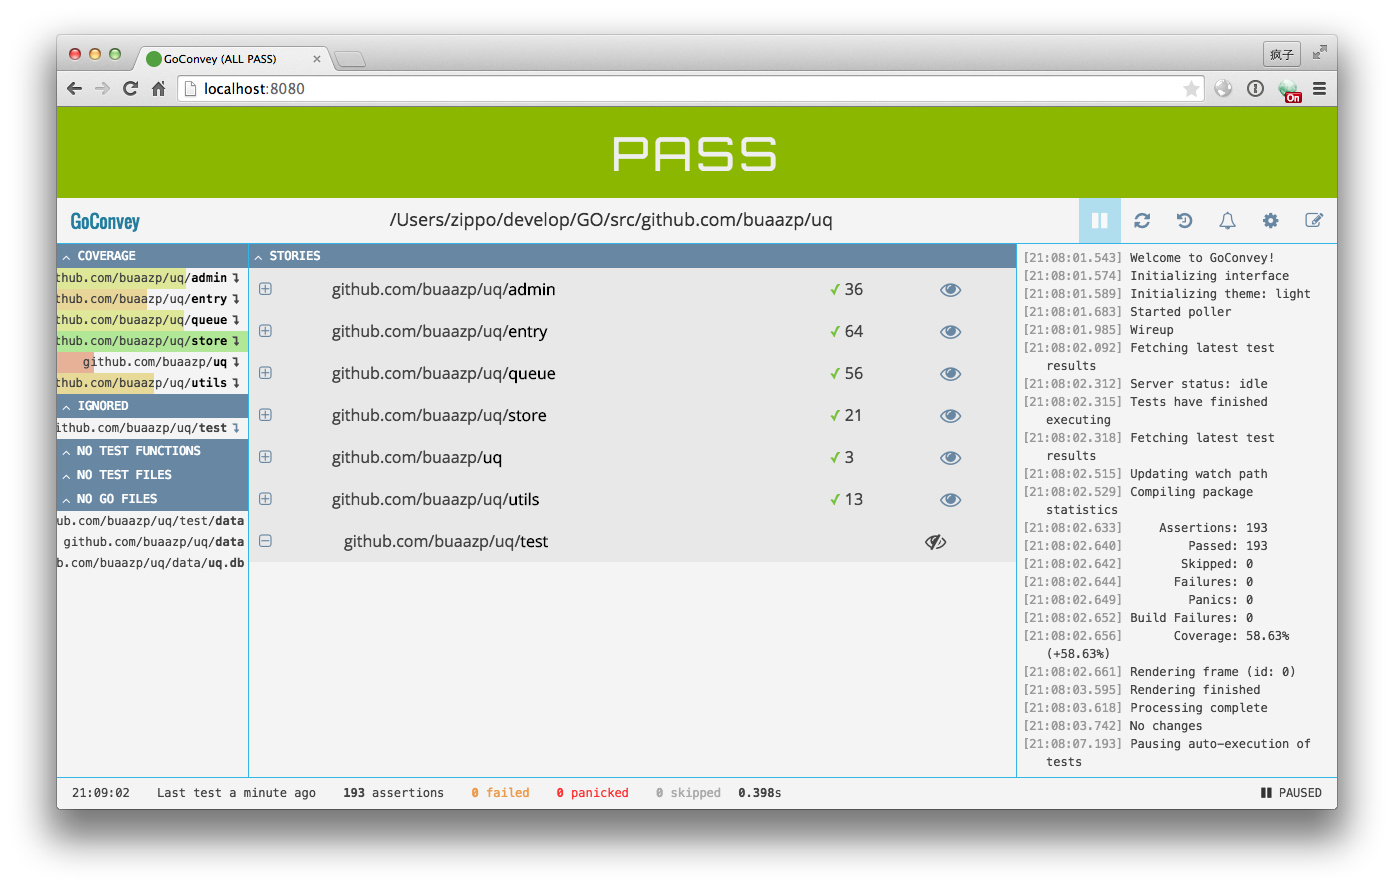This screenshot has width=1394, height=888.
Task: Open uq/entry coverage report
Action: coord(142,299)
